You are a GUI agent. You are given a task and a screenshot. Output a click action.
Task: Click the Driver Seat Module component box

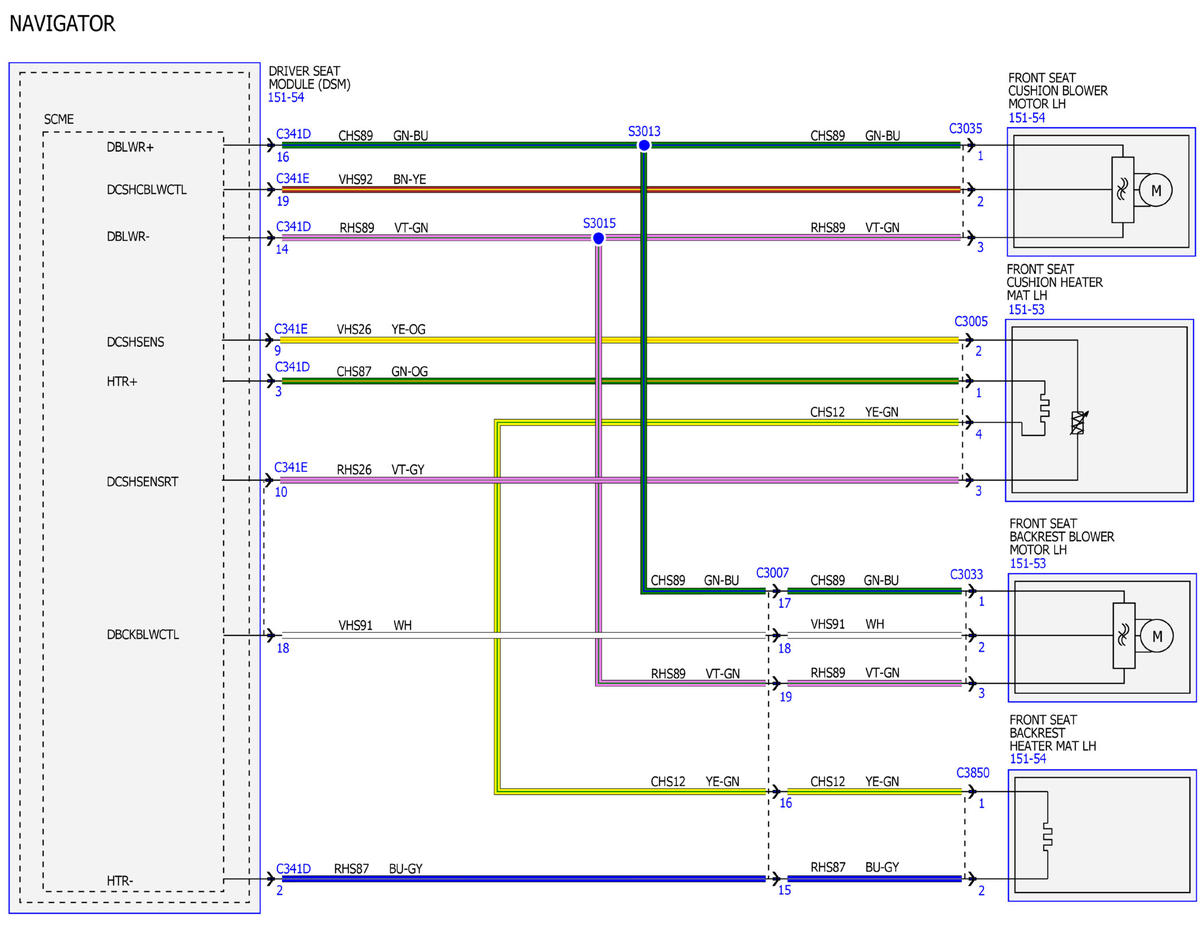point(134,488)
